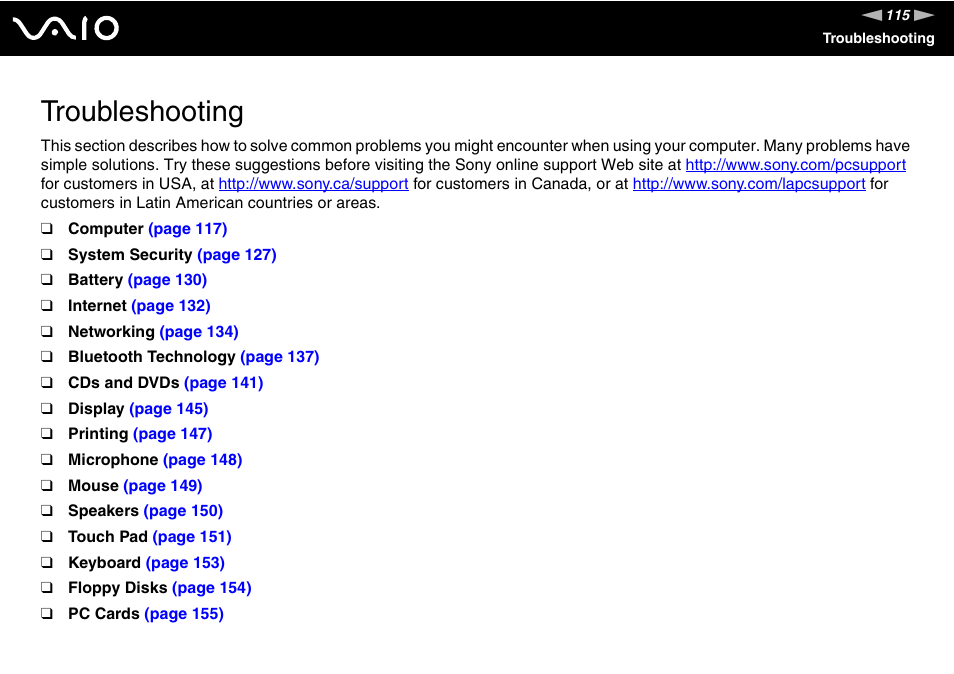954x674 pixels.
Task: Click the large Troubleshooting page heading
Action: [142, 112]
